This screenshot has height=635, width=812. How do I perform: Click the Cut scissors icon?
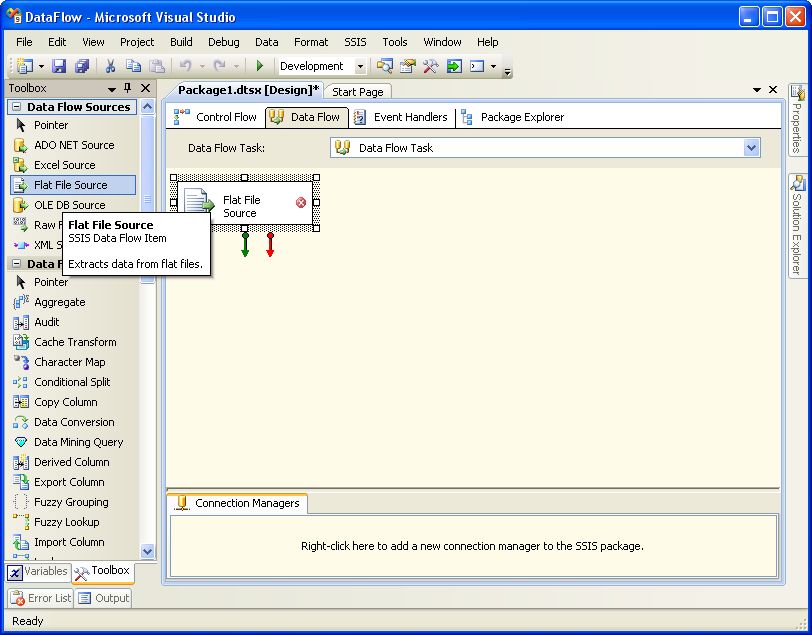(x=110, y=66)
